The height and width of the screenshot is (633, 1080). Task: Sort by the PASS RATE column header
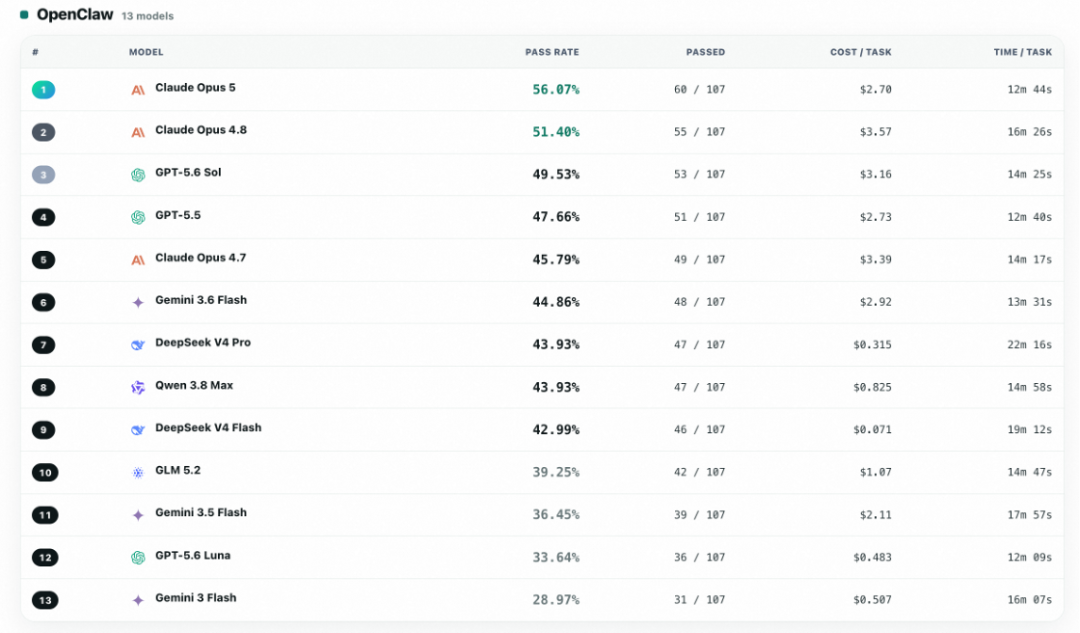(552, 52)
